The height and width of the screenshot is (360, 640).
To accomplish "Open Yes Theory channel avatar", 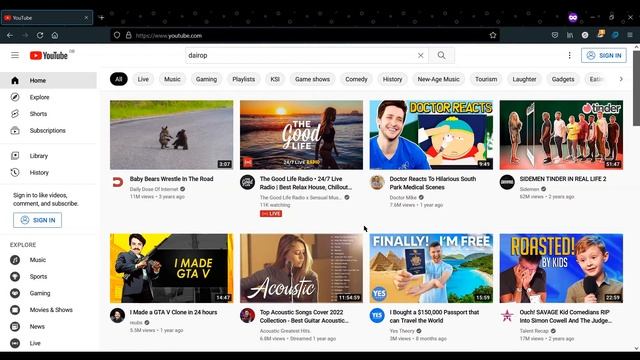I will (377, 316).
